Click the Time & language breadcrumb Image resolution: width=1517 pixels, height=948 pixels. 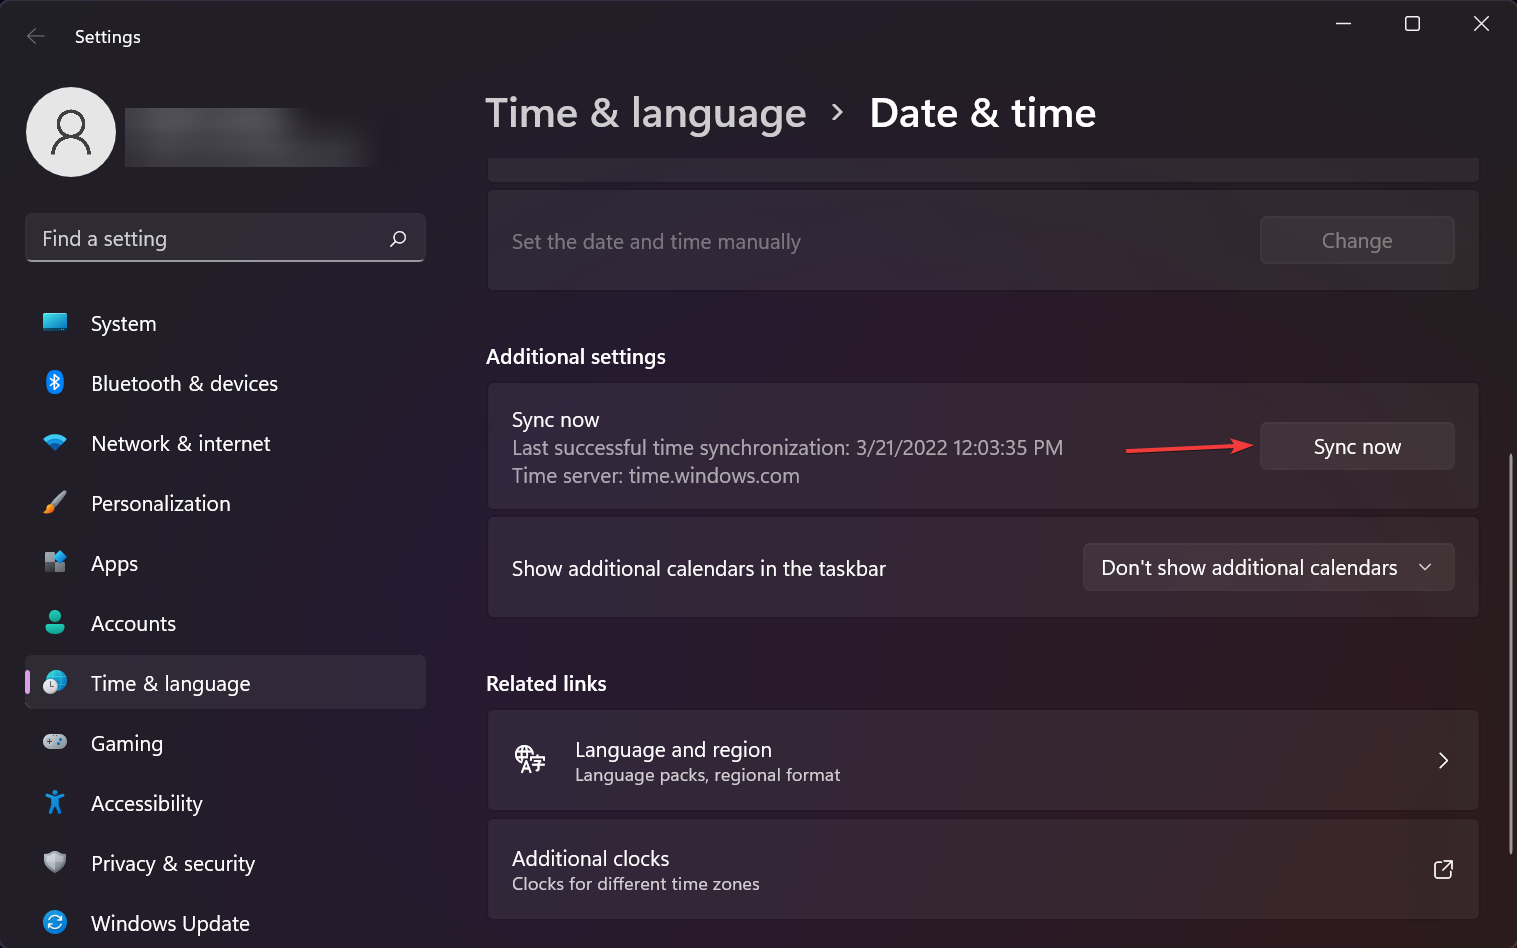[x=645, y=113]
